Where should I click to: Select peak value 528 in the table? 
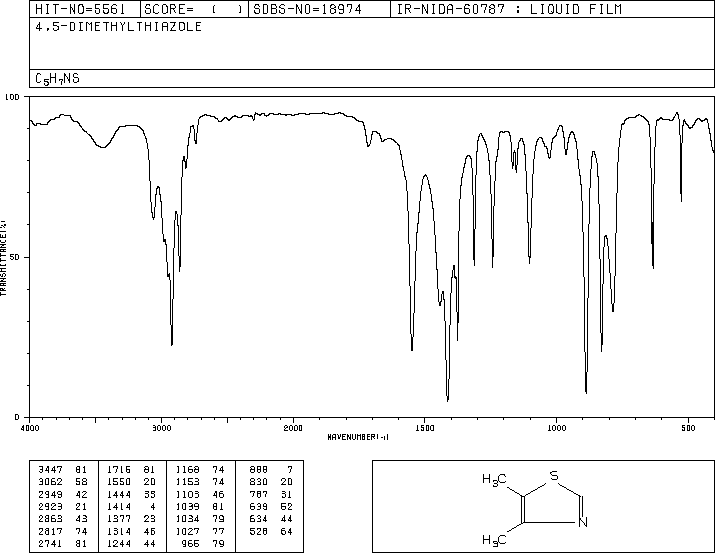coord(259,531)
